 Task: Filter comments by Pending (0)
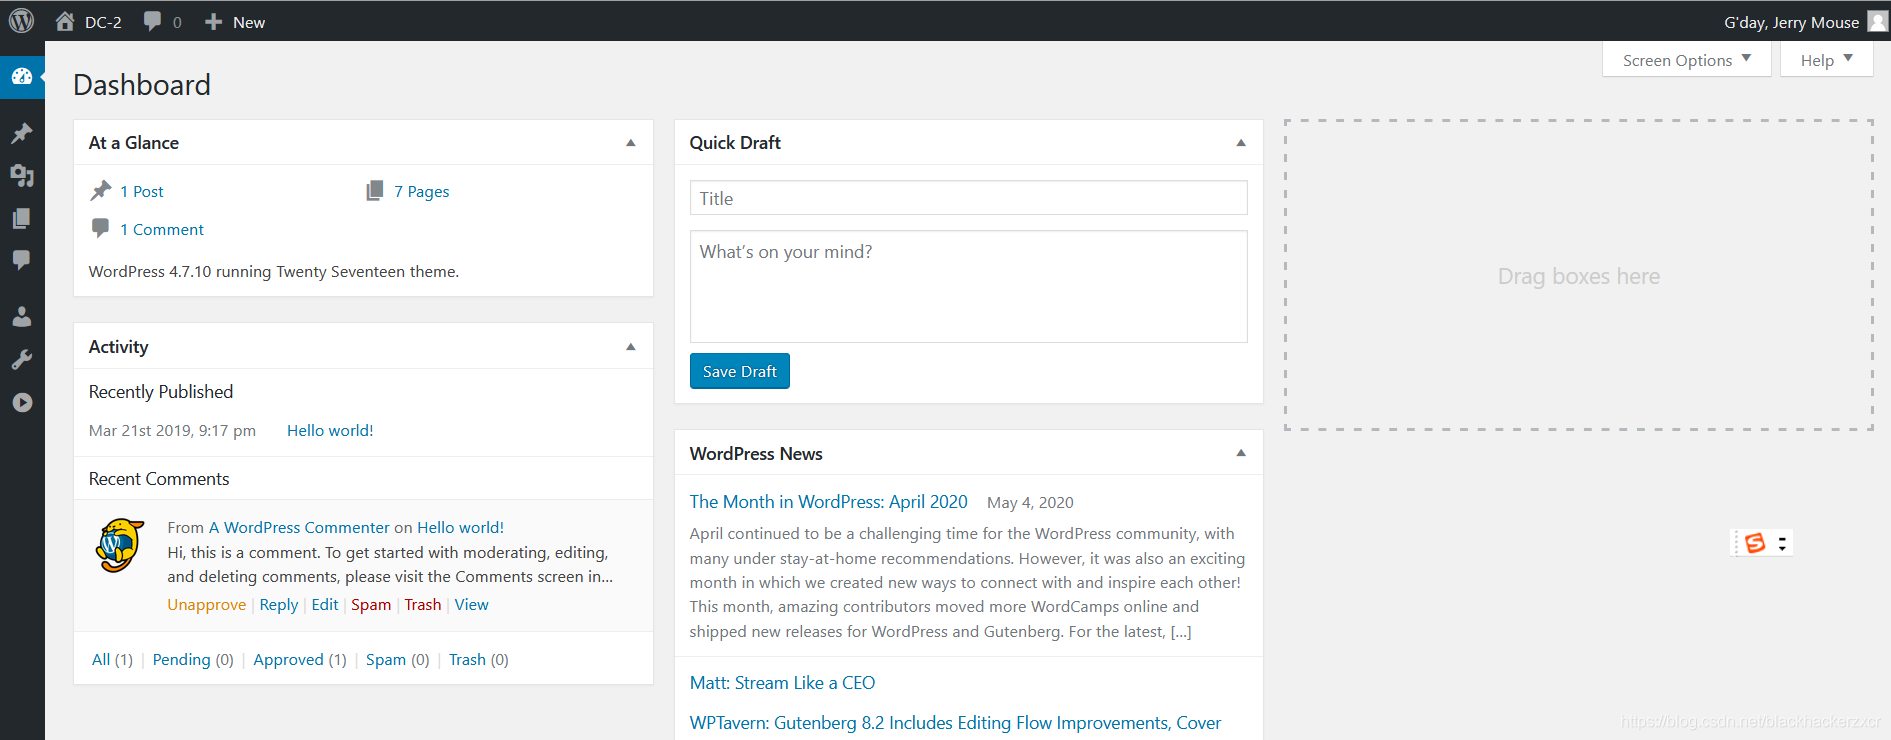[193, 659]
